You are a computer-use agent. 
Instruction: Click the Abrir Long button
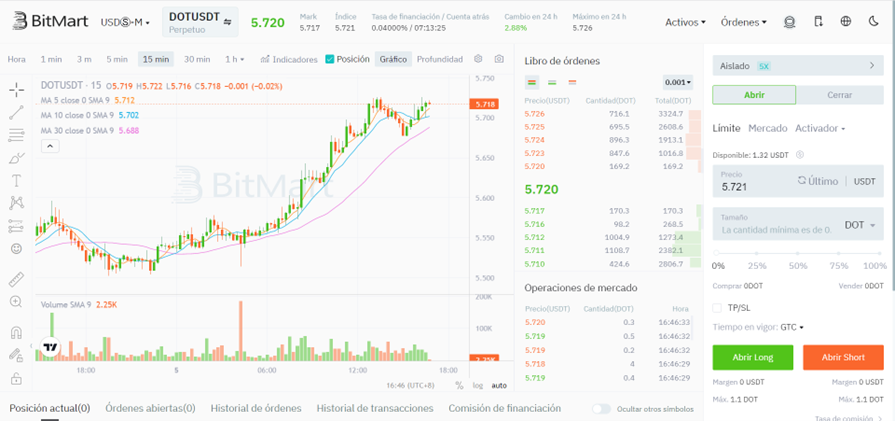(x=752, y=357)
